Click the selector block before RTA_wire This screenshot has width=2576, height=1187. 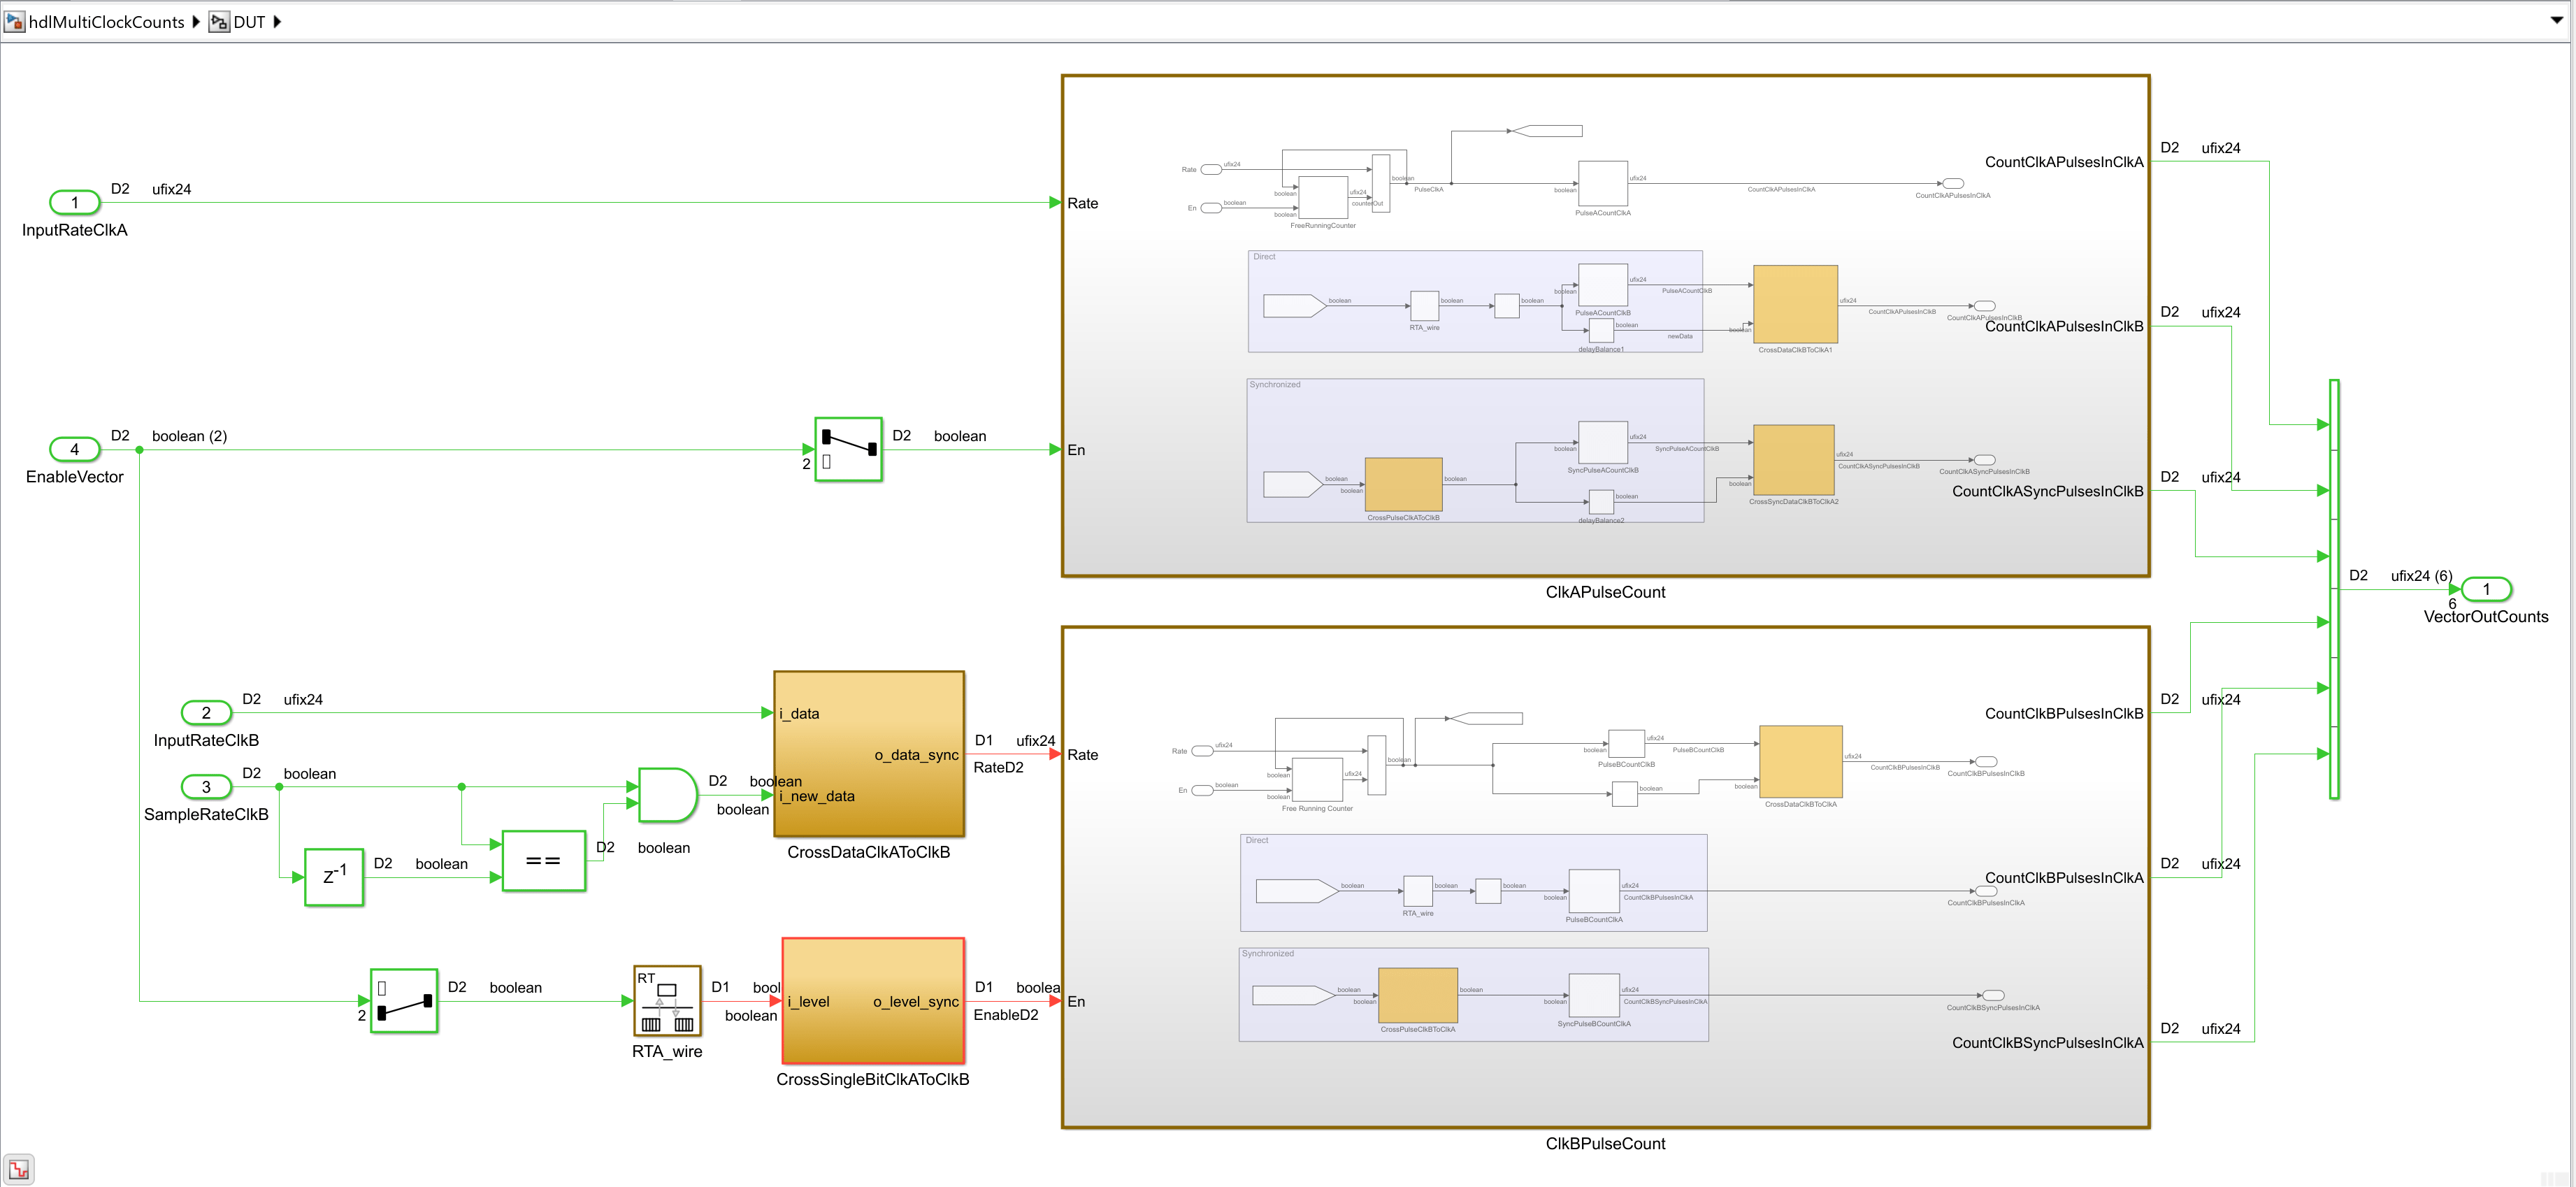404,1000
